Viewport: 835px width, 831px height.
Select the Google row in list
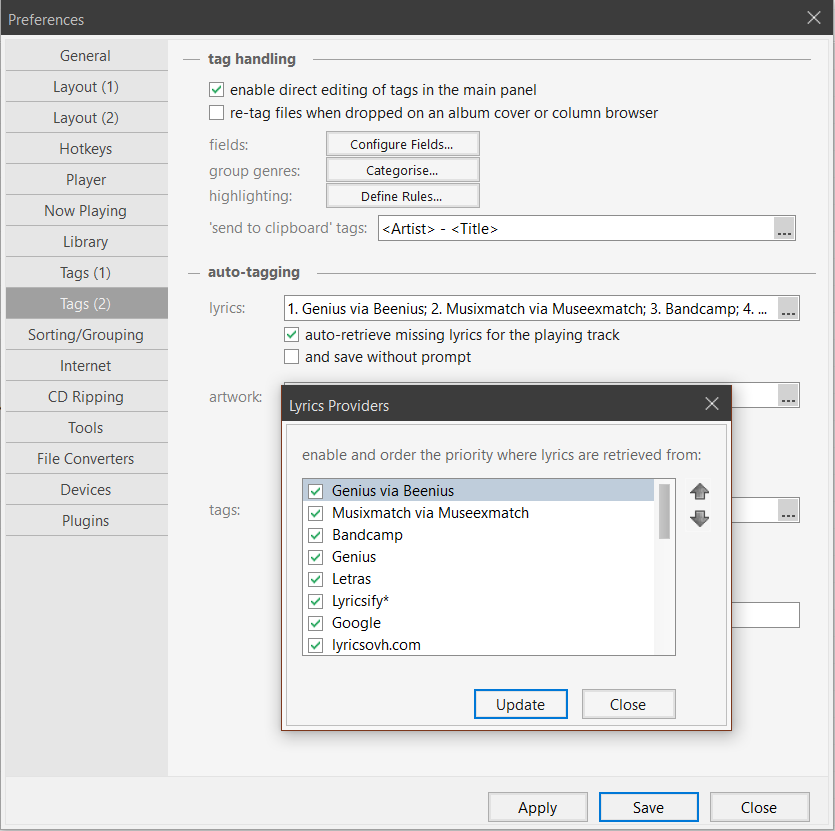(478, 623)
